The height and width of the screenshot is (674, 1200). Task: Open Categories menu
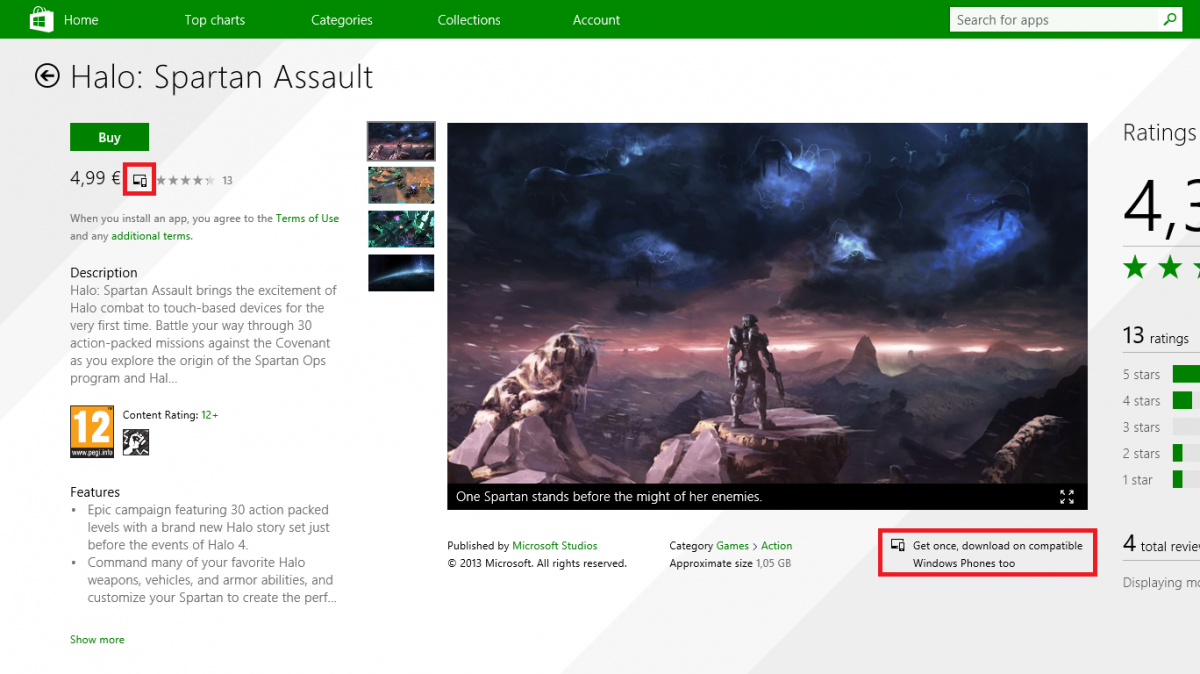click(342, 20)
